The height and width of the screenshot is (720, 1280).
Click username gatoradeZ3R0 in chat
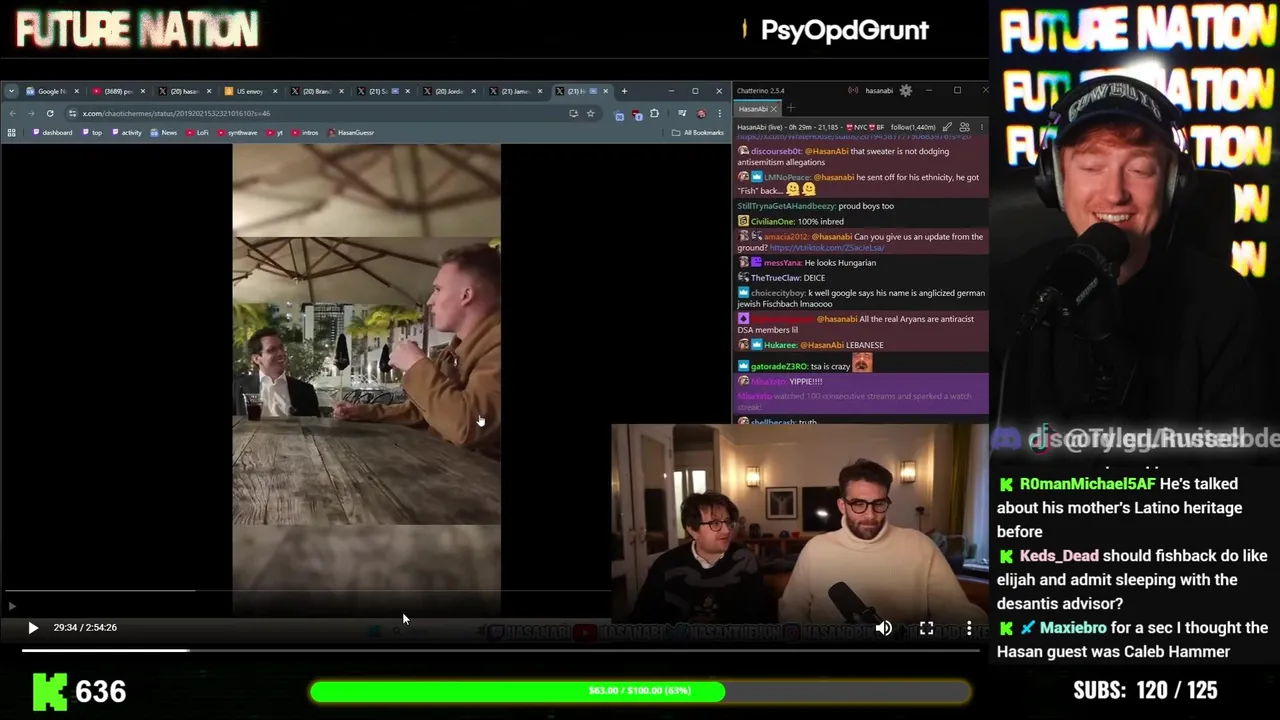coord(778,367)
